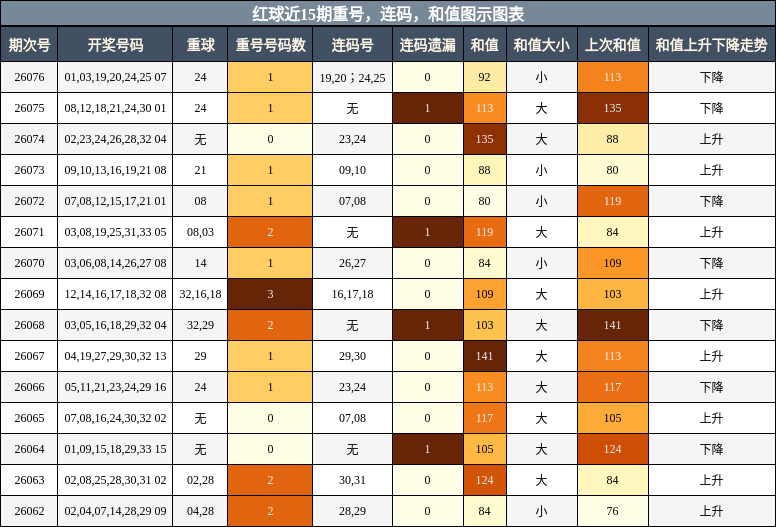Click repeat balls cell 32,16,18
Image resolution: width=776 pixels, height=527 pixels.
pos(200,294)
